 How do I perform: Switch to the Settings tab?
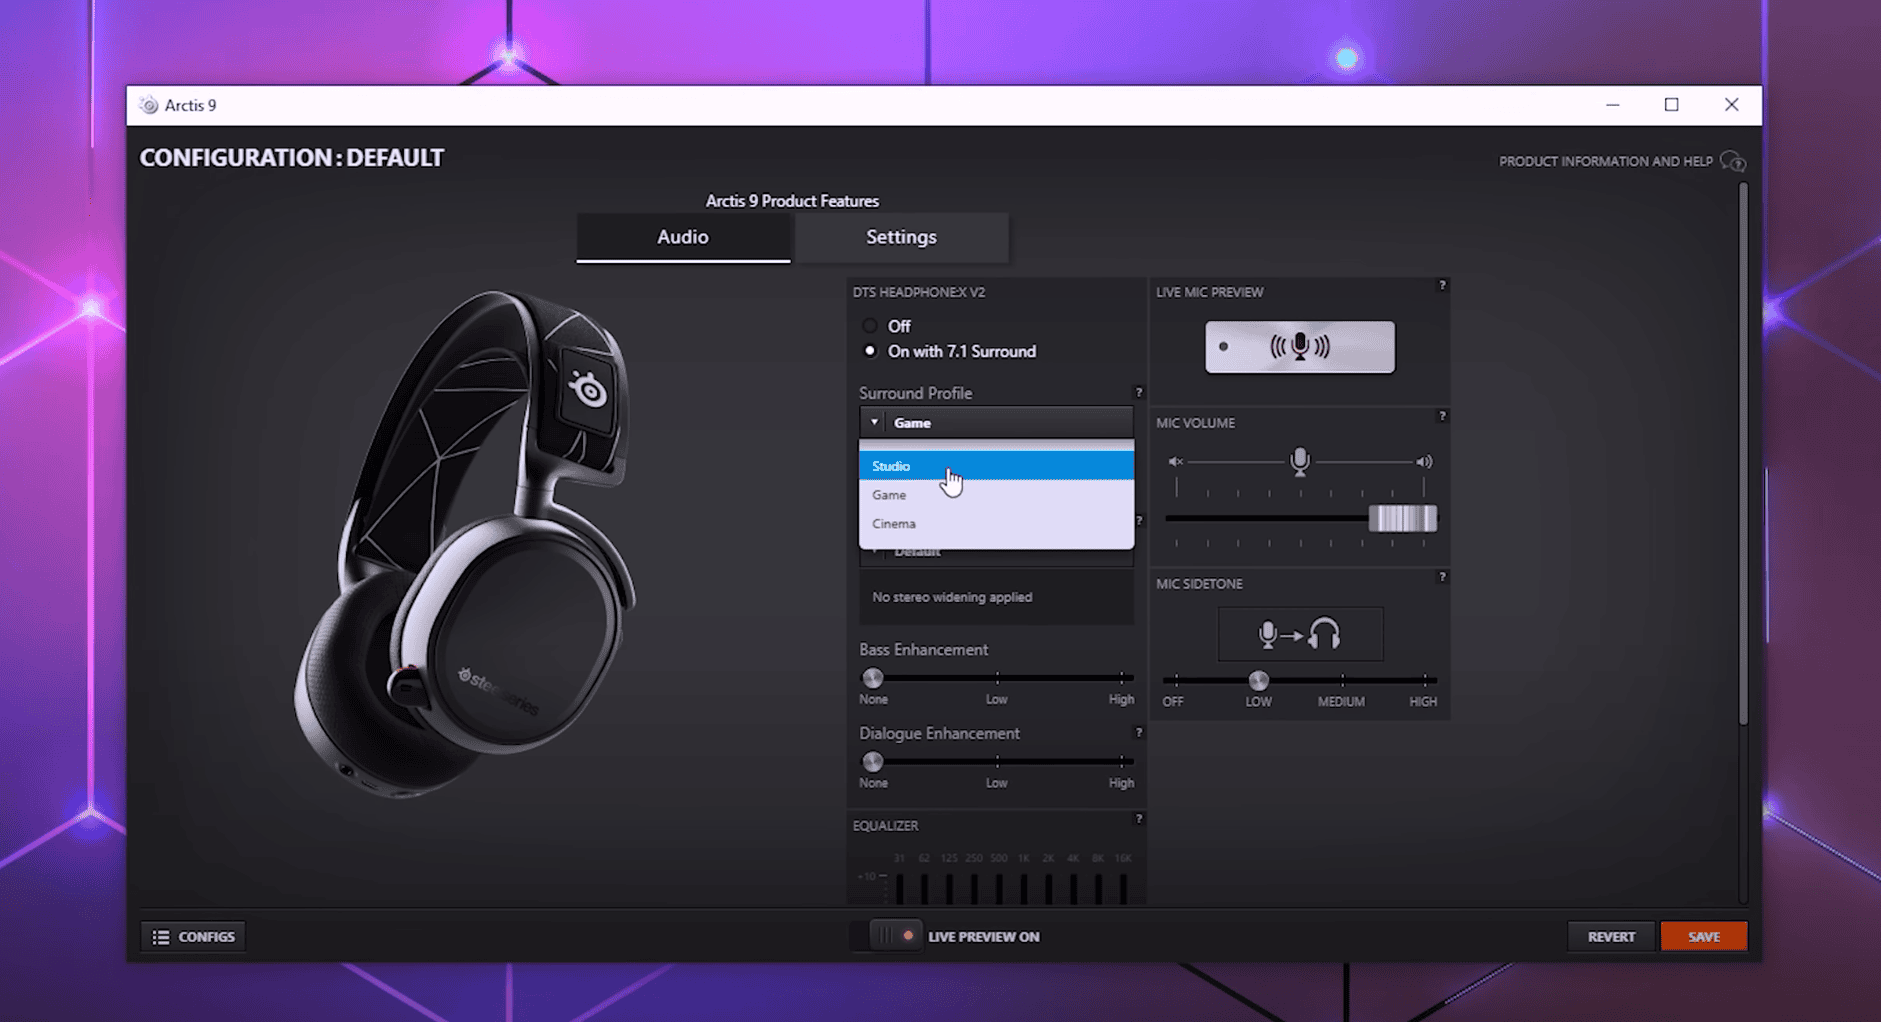pos(901,237)
